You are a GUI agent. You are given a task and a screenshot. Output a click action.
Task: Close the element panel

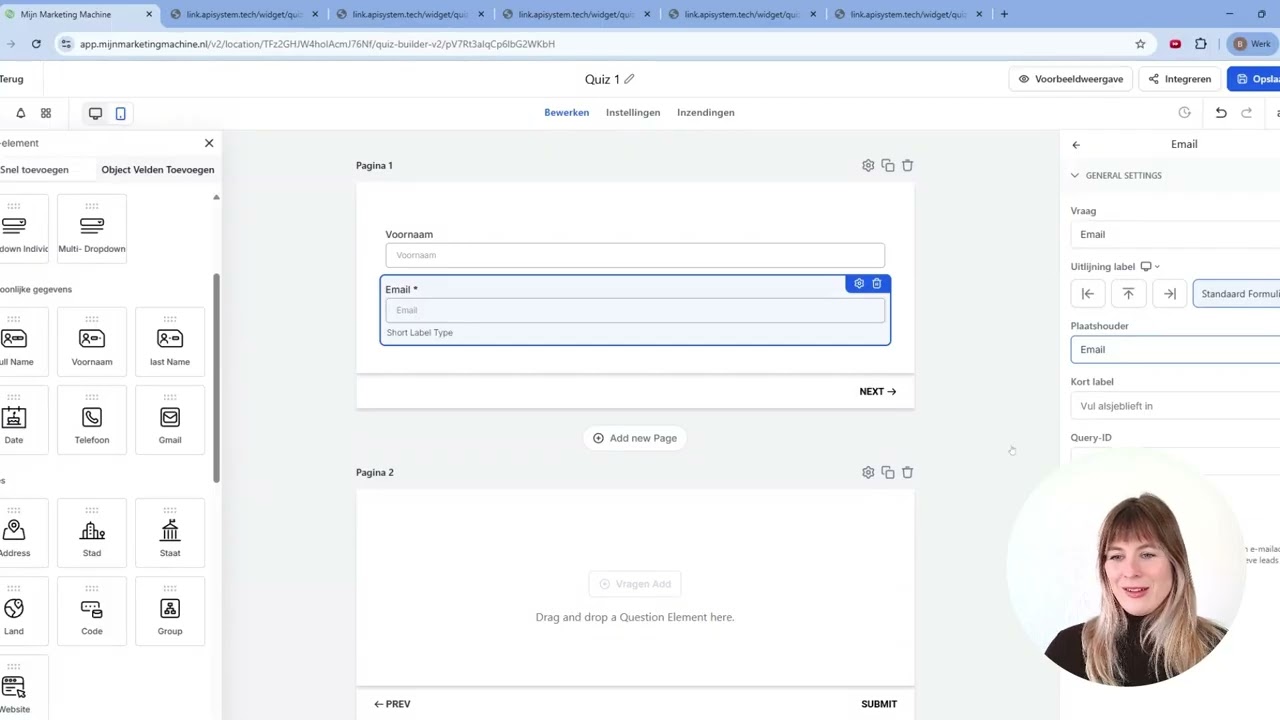click(x=209, y=143)
